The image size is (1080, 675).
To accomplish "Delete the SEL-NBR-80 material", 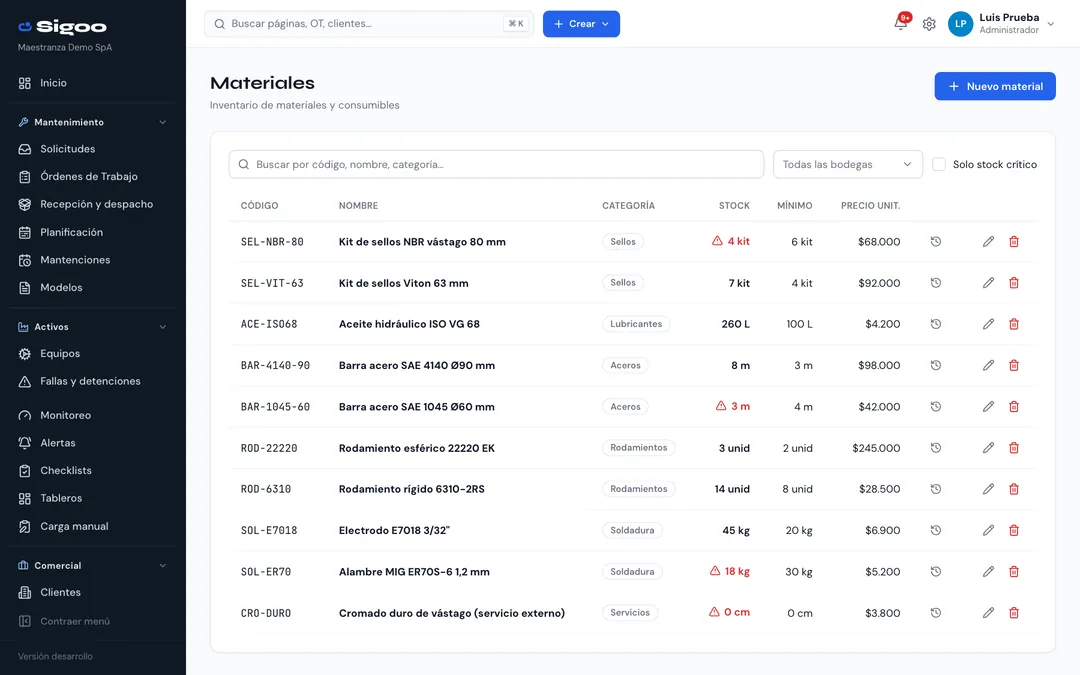I will (x=1014, y=242).
